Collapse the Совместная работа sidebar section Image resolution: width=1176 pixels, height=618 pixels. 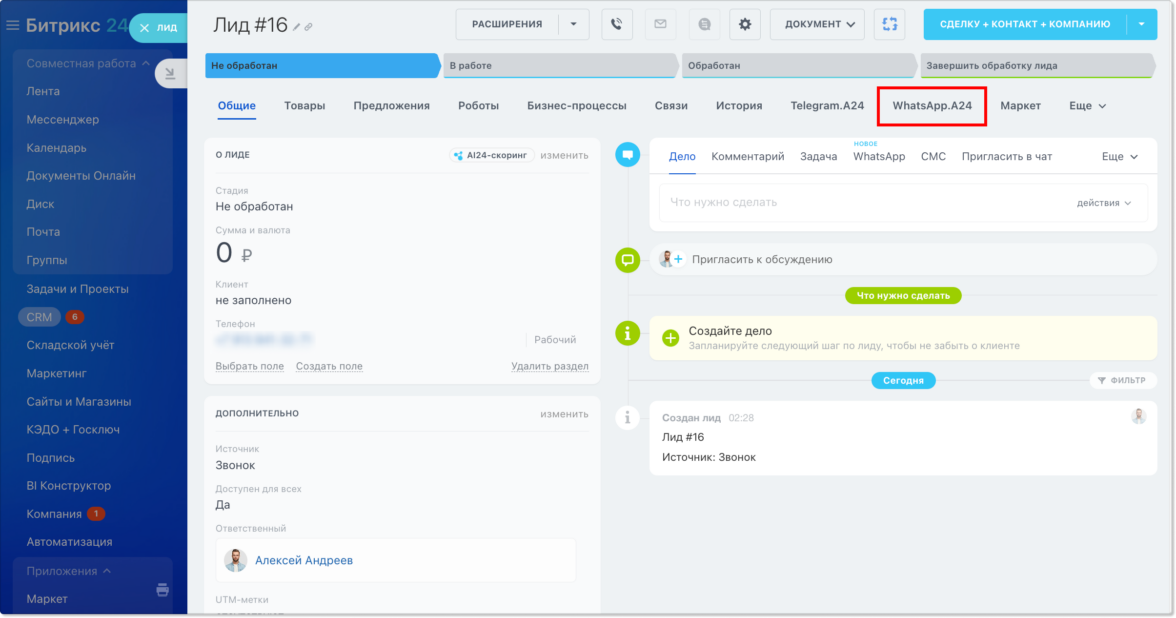[146, 64]
